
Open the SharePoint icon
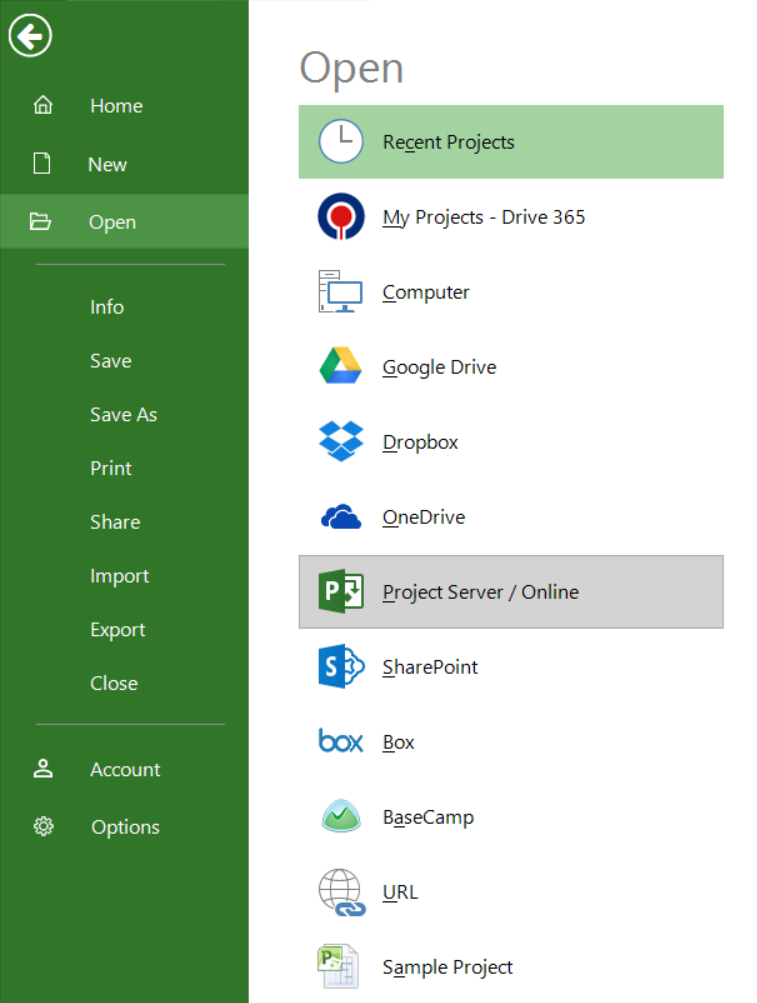(341, 667)
